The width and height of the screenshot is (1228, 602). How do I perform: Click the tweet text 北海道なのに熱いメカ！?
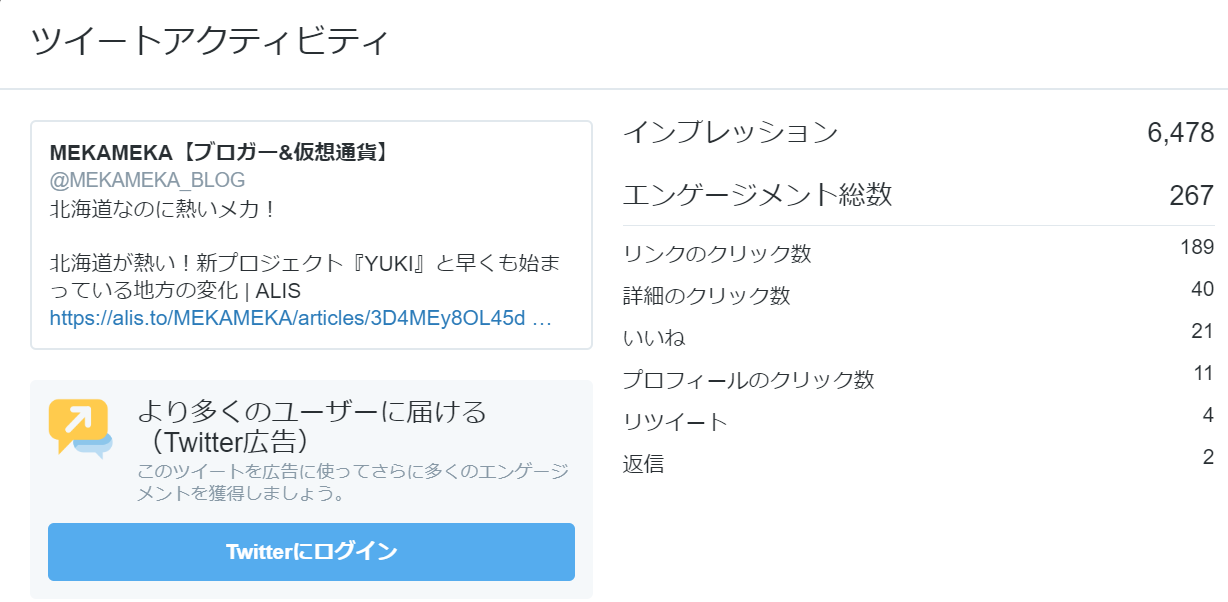[162, 210]
